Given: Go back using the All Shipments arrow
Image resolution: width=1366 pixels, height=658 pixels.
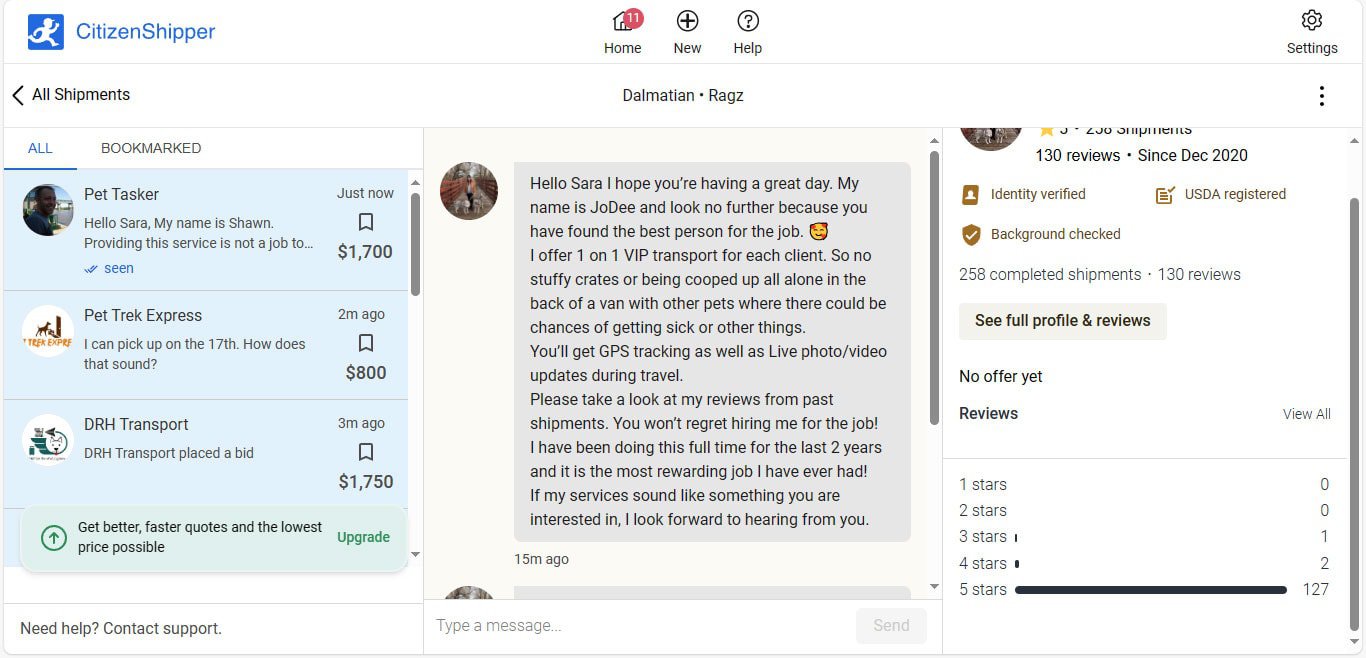Looking at the screenshot, I should [x=17, y=94].
